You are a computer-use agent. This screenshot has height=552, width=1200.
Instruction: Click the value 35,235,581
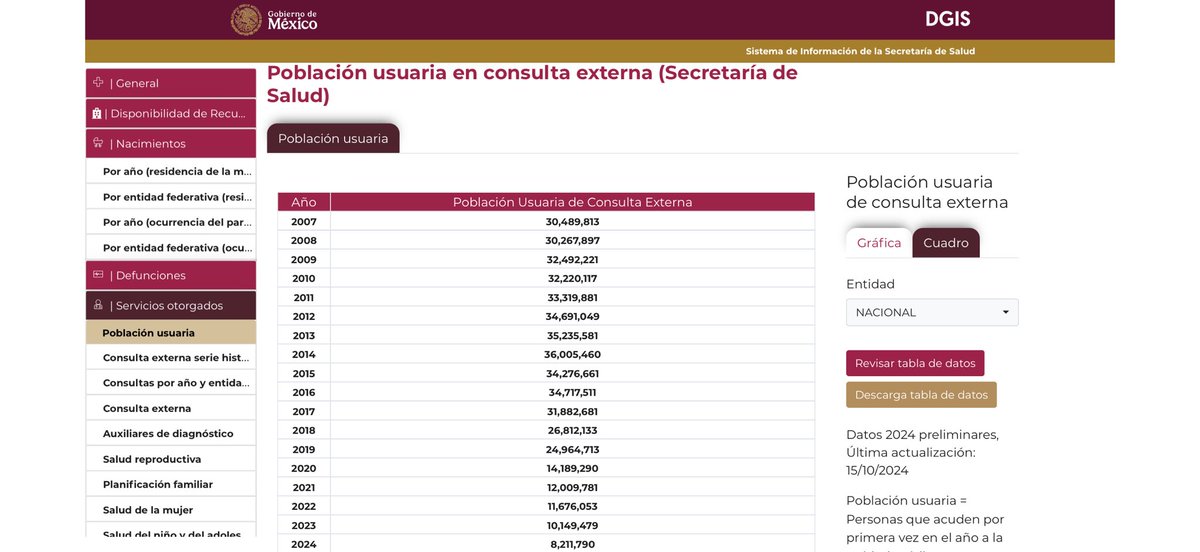[573, 335]
